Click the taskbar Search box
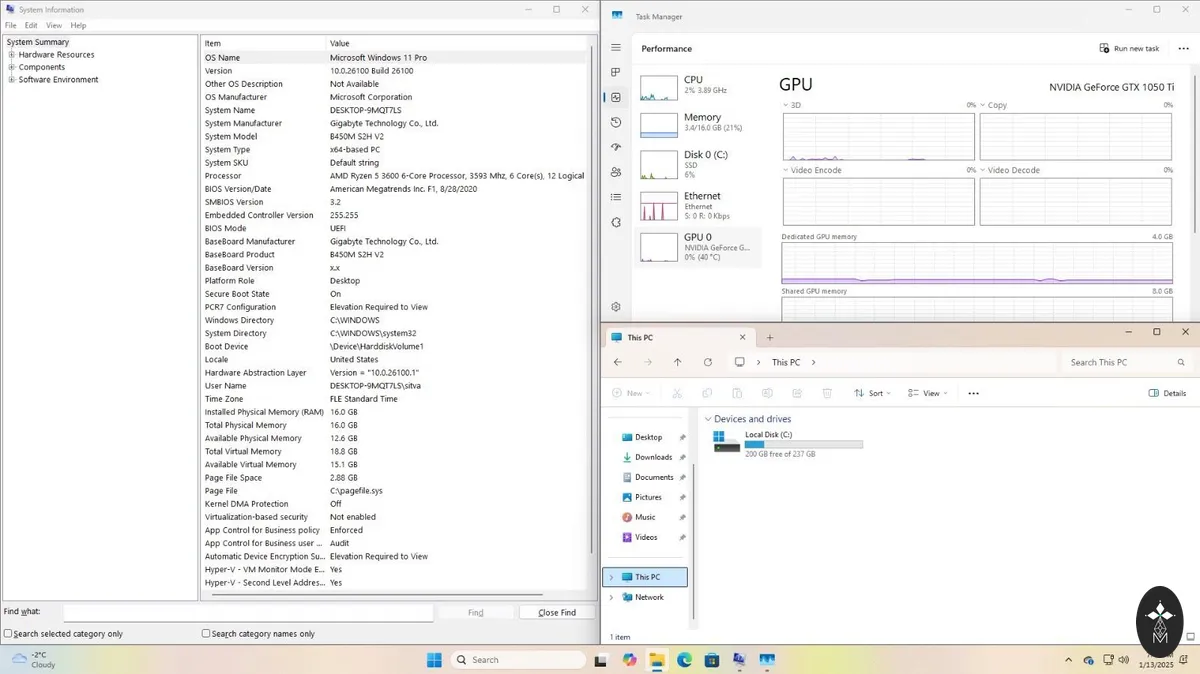 (x=517, y=660)
